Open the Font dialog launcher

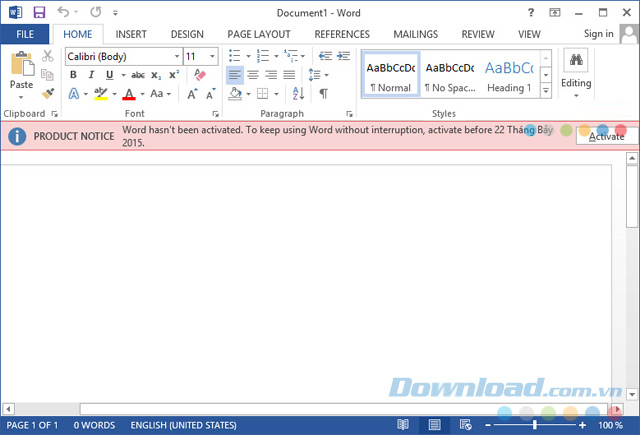coord(216,114)
